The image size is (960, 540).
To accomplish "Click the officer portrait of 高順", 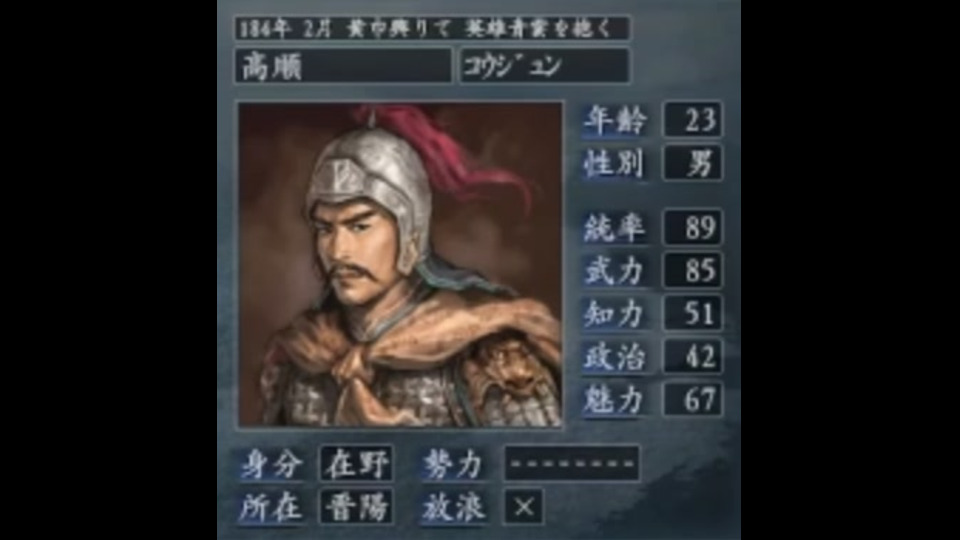I will pyautogui.click(x=400, y=264).
